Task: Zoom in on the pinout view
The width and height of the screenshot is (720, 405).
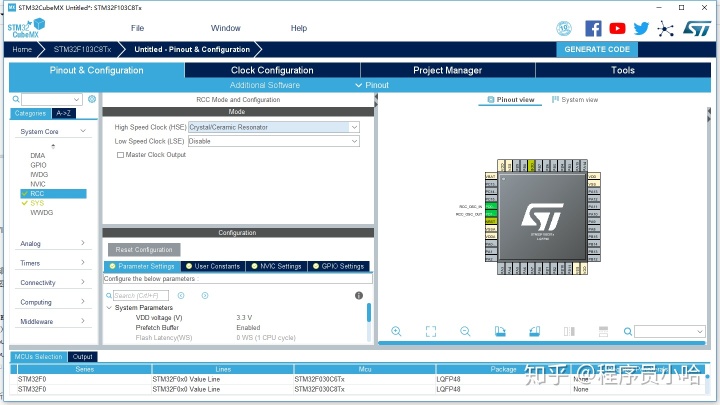Action: [x=396, y=332]
